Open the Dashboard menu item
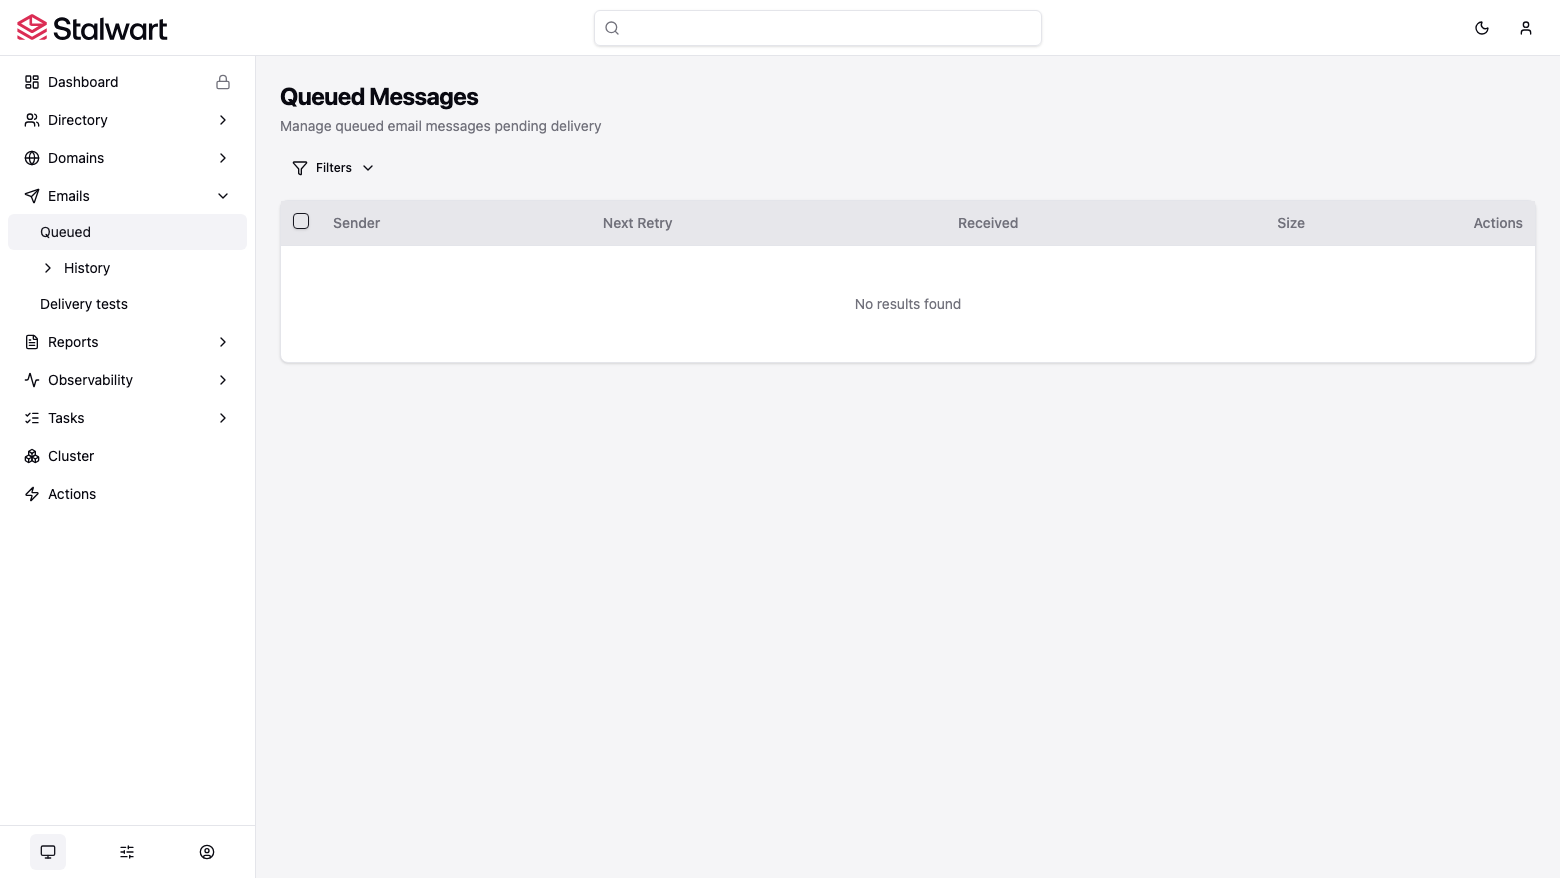 pyautogui.click(x=127, y=82)
